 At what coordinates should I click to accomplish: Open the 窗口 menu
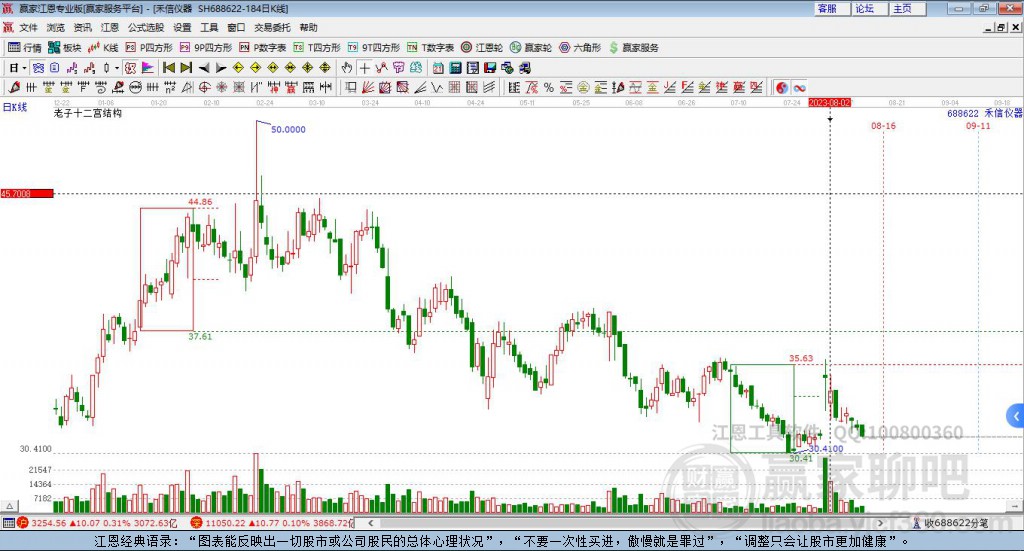236,27
